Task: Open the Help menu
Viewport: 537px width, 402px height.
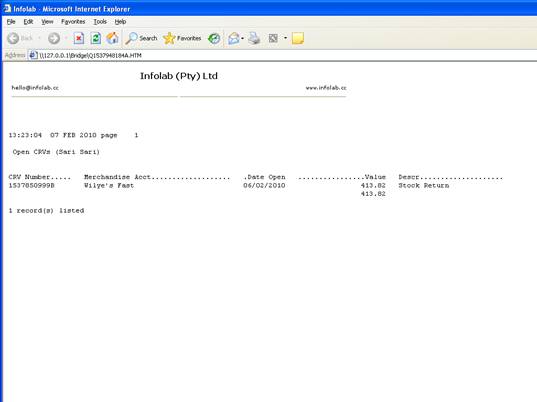Action: pyautogui.click(x=120, y=22)
